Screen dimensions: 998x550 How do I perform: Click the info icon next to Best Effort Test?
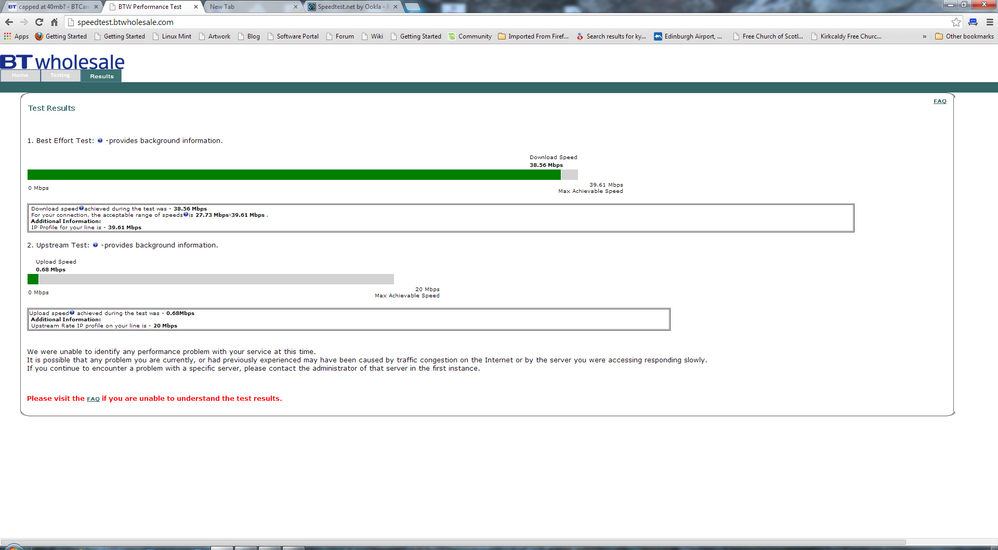coord(100,141)
